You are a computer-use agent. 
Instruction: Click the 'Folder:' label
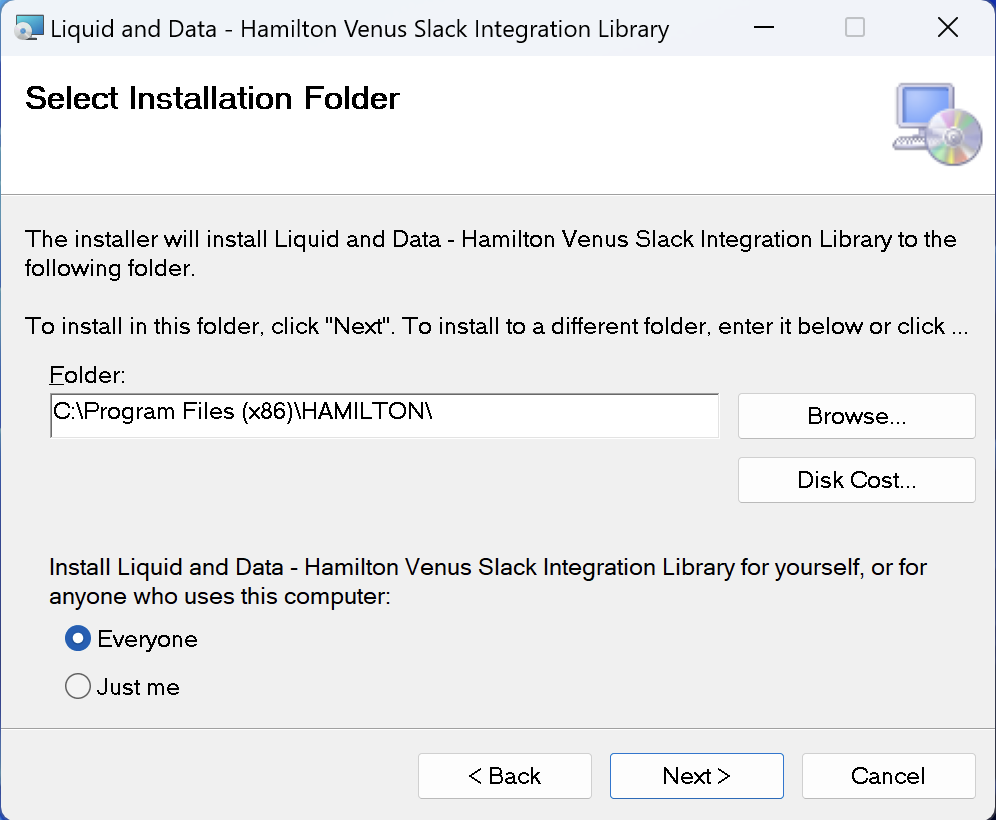click(x=88, y=375)
